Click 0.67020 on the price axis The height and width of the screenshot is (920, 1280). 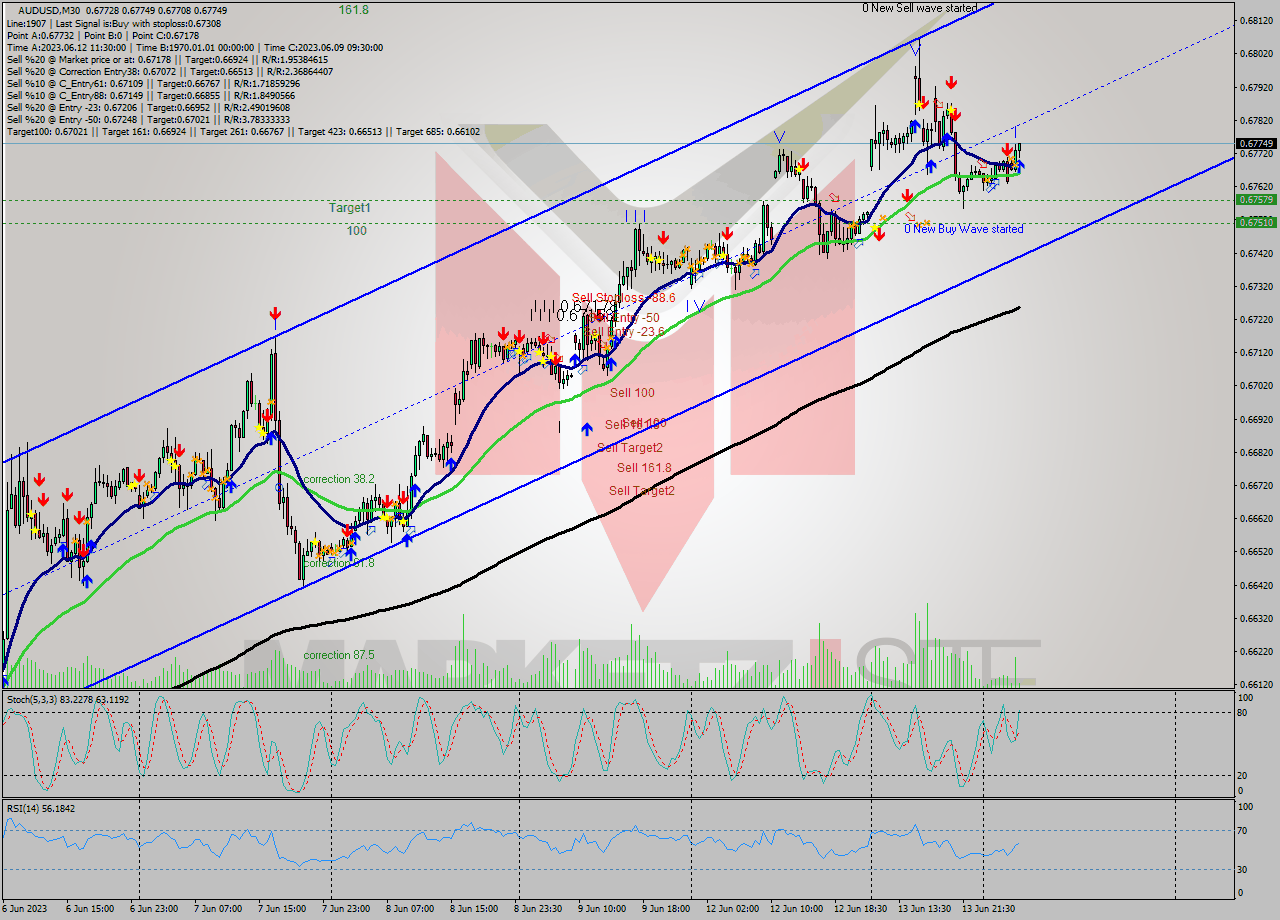[1256, 385]
